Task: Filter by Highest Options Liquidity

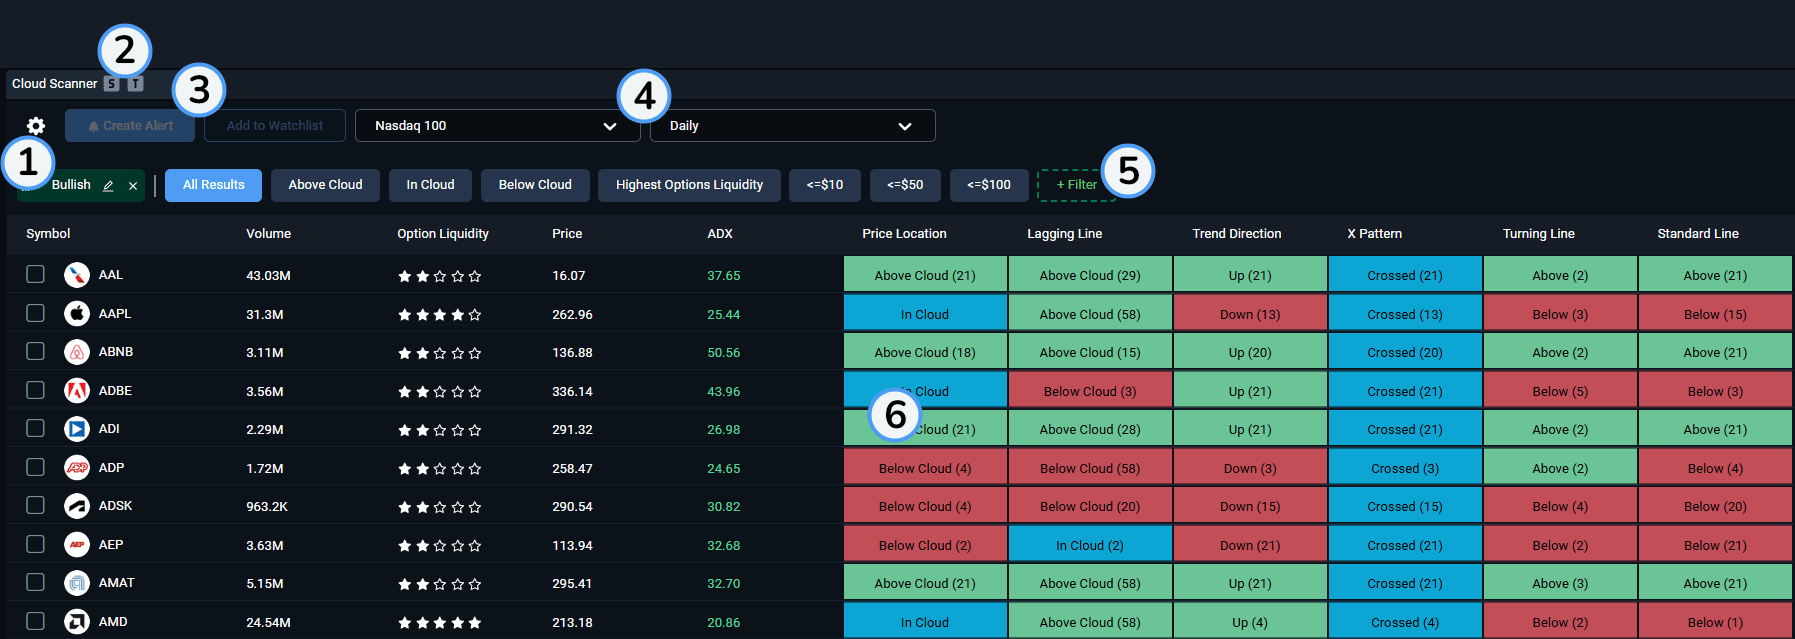Action: click(x=689, y=185)
